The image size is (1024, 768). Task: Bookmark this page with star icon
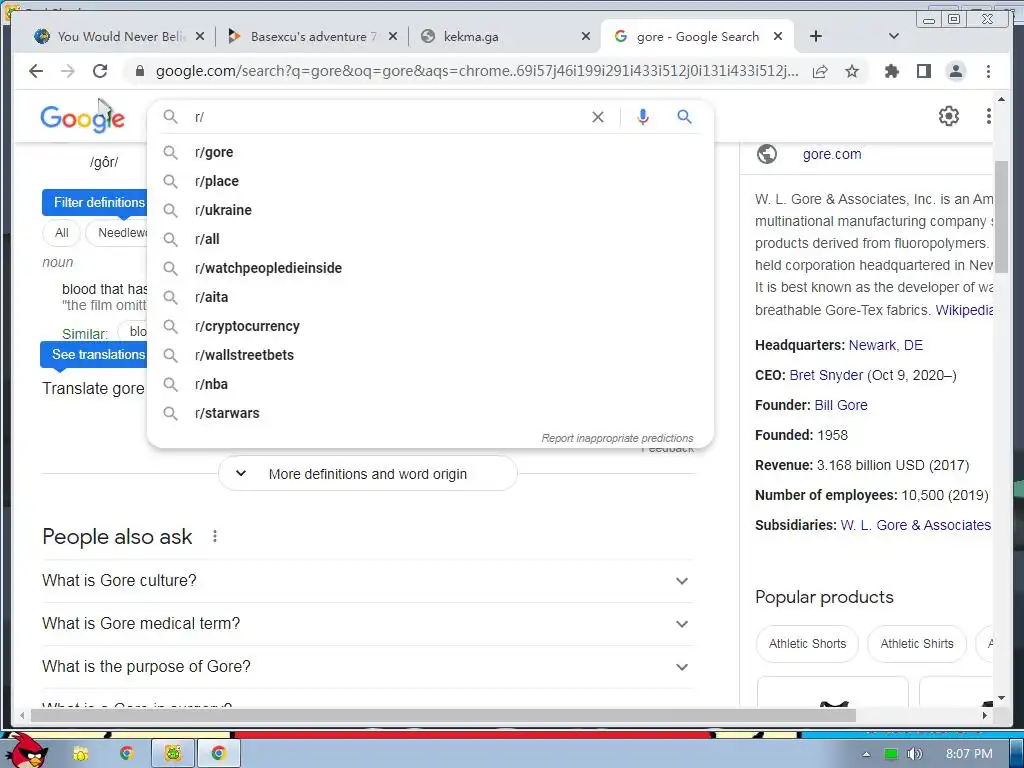852,71
